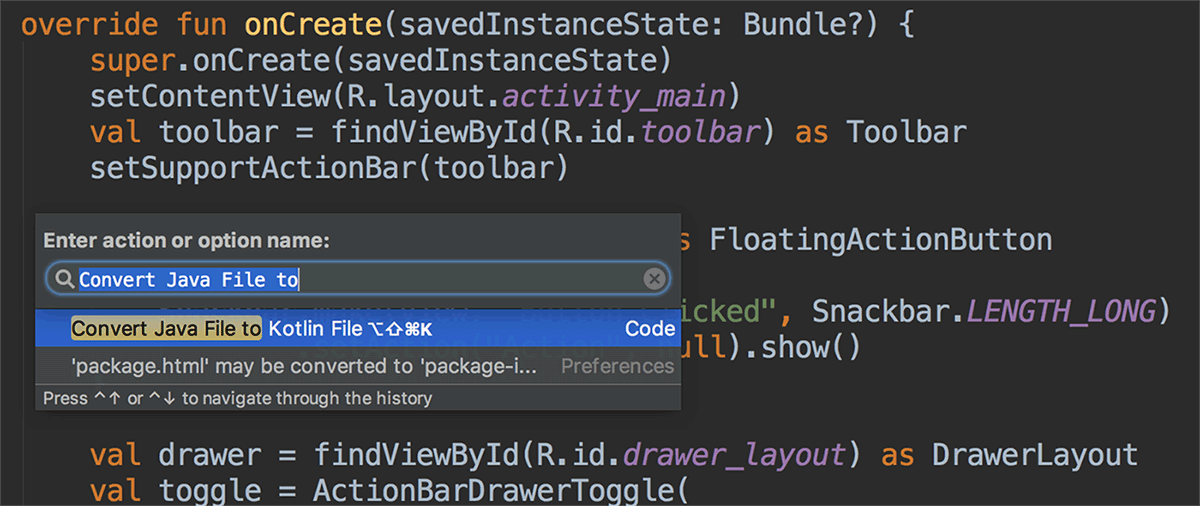The width and height of the screenshot is (1200, 506).
Task: Click the "Toolbar" cast type after "as"
Action: 906,132
